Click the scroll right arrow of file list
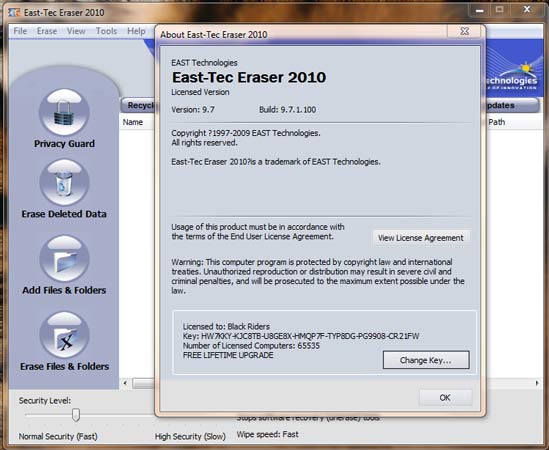The height and width of the screenshot is (450, 549). [537, 383]
